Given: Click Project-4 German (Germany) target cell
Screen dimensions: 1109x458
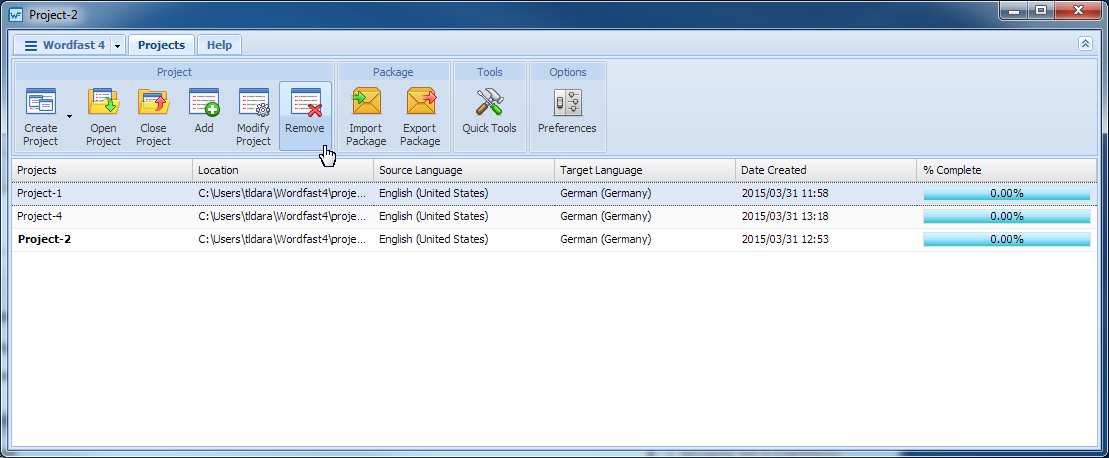Looking at the screenshot, I should click(x=606, y=216).
